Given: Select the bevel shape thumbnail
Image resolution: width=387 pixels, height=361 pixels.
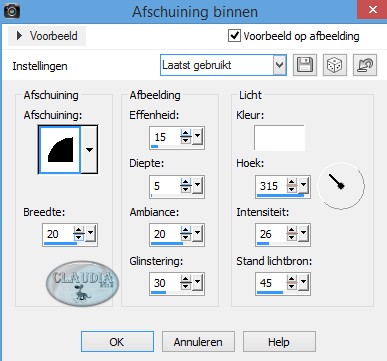Looking at the screenshot, I should [x=60, y=150].
